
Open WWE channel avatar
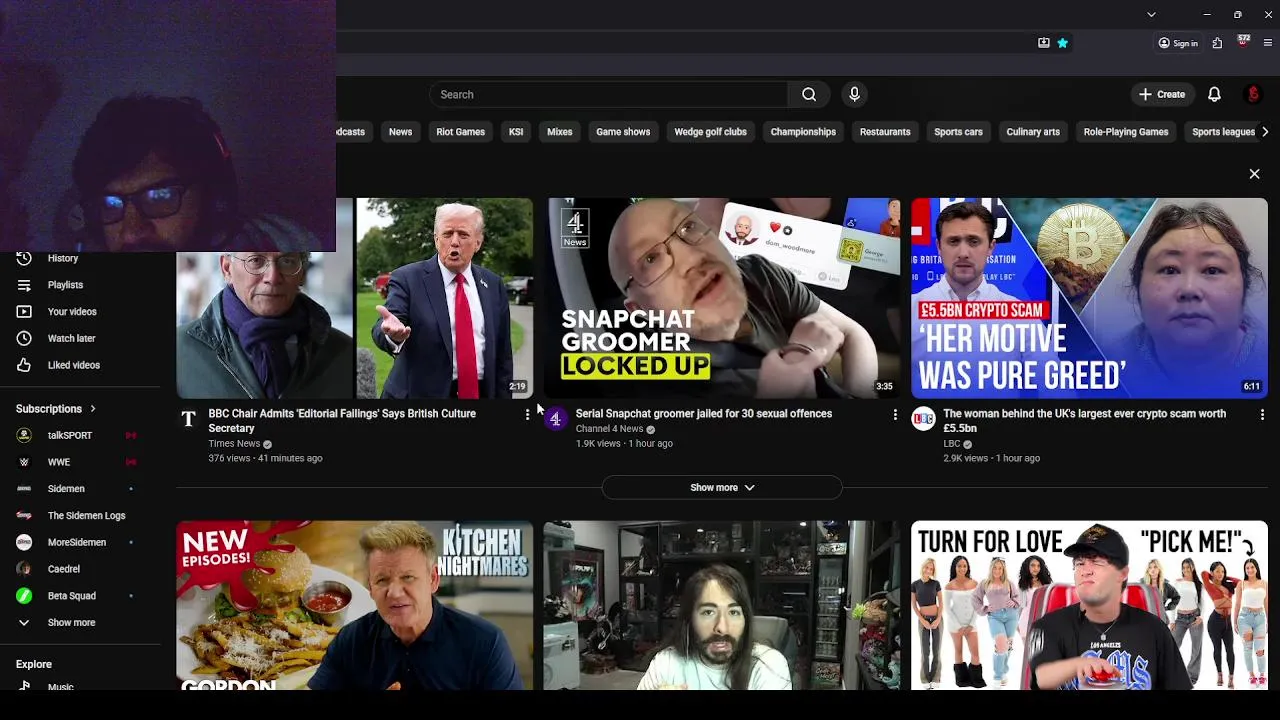coord(24,462)
